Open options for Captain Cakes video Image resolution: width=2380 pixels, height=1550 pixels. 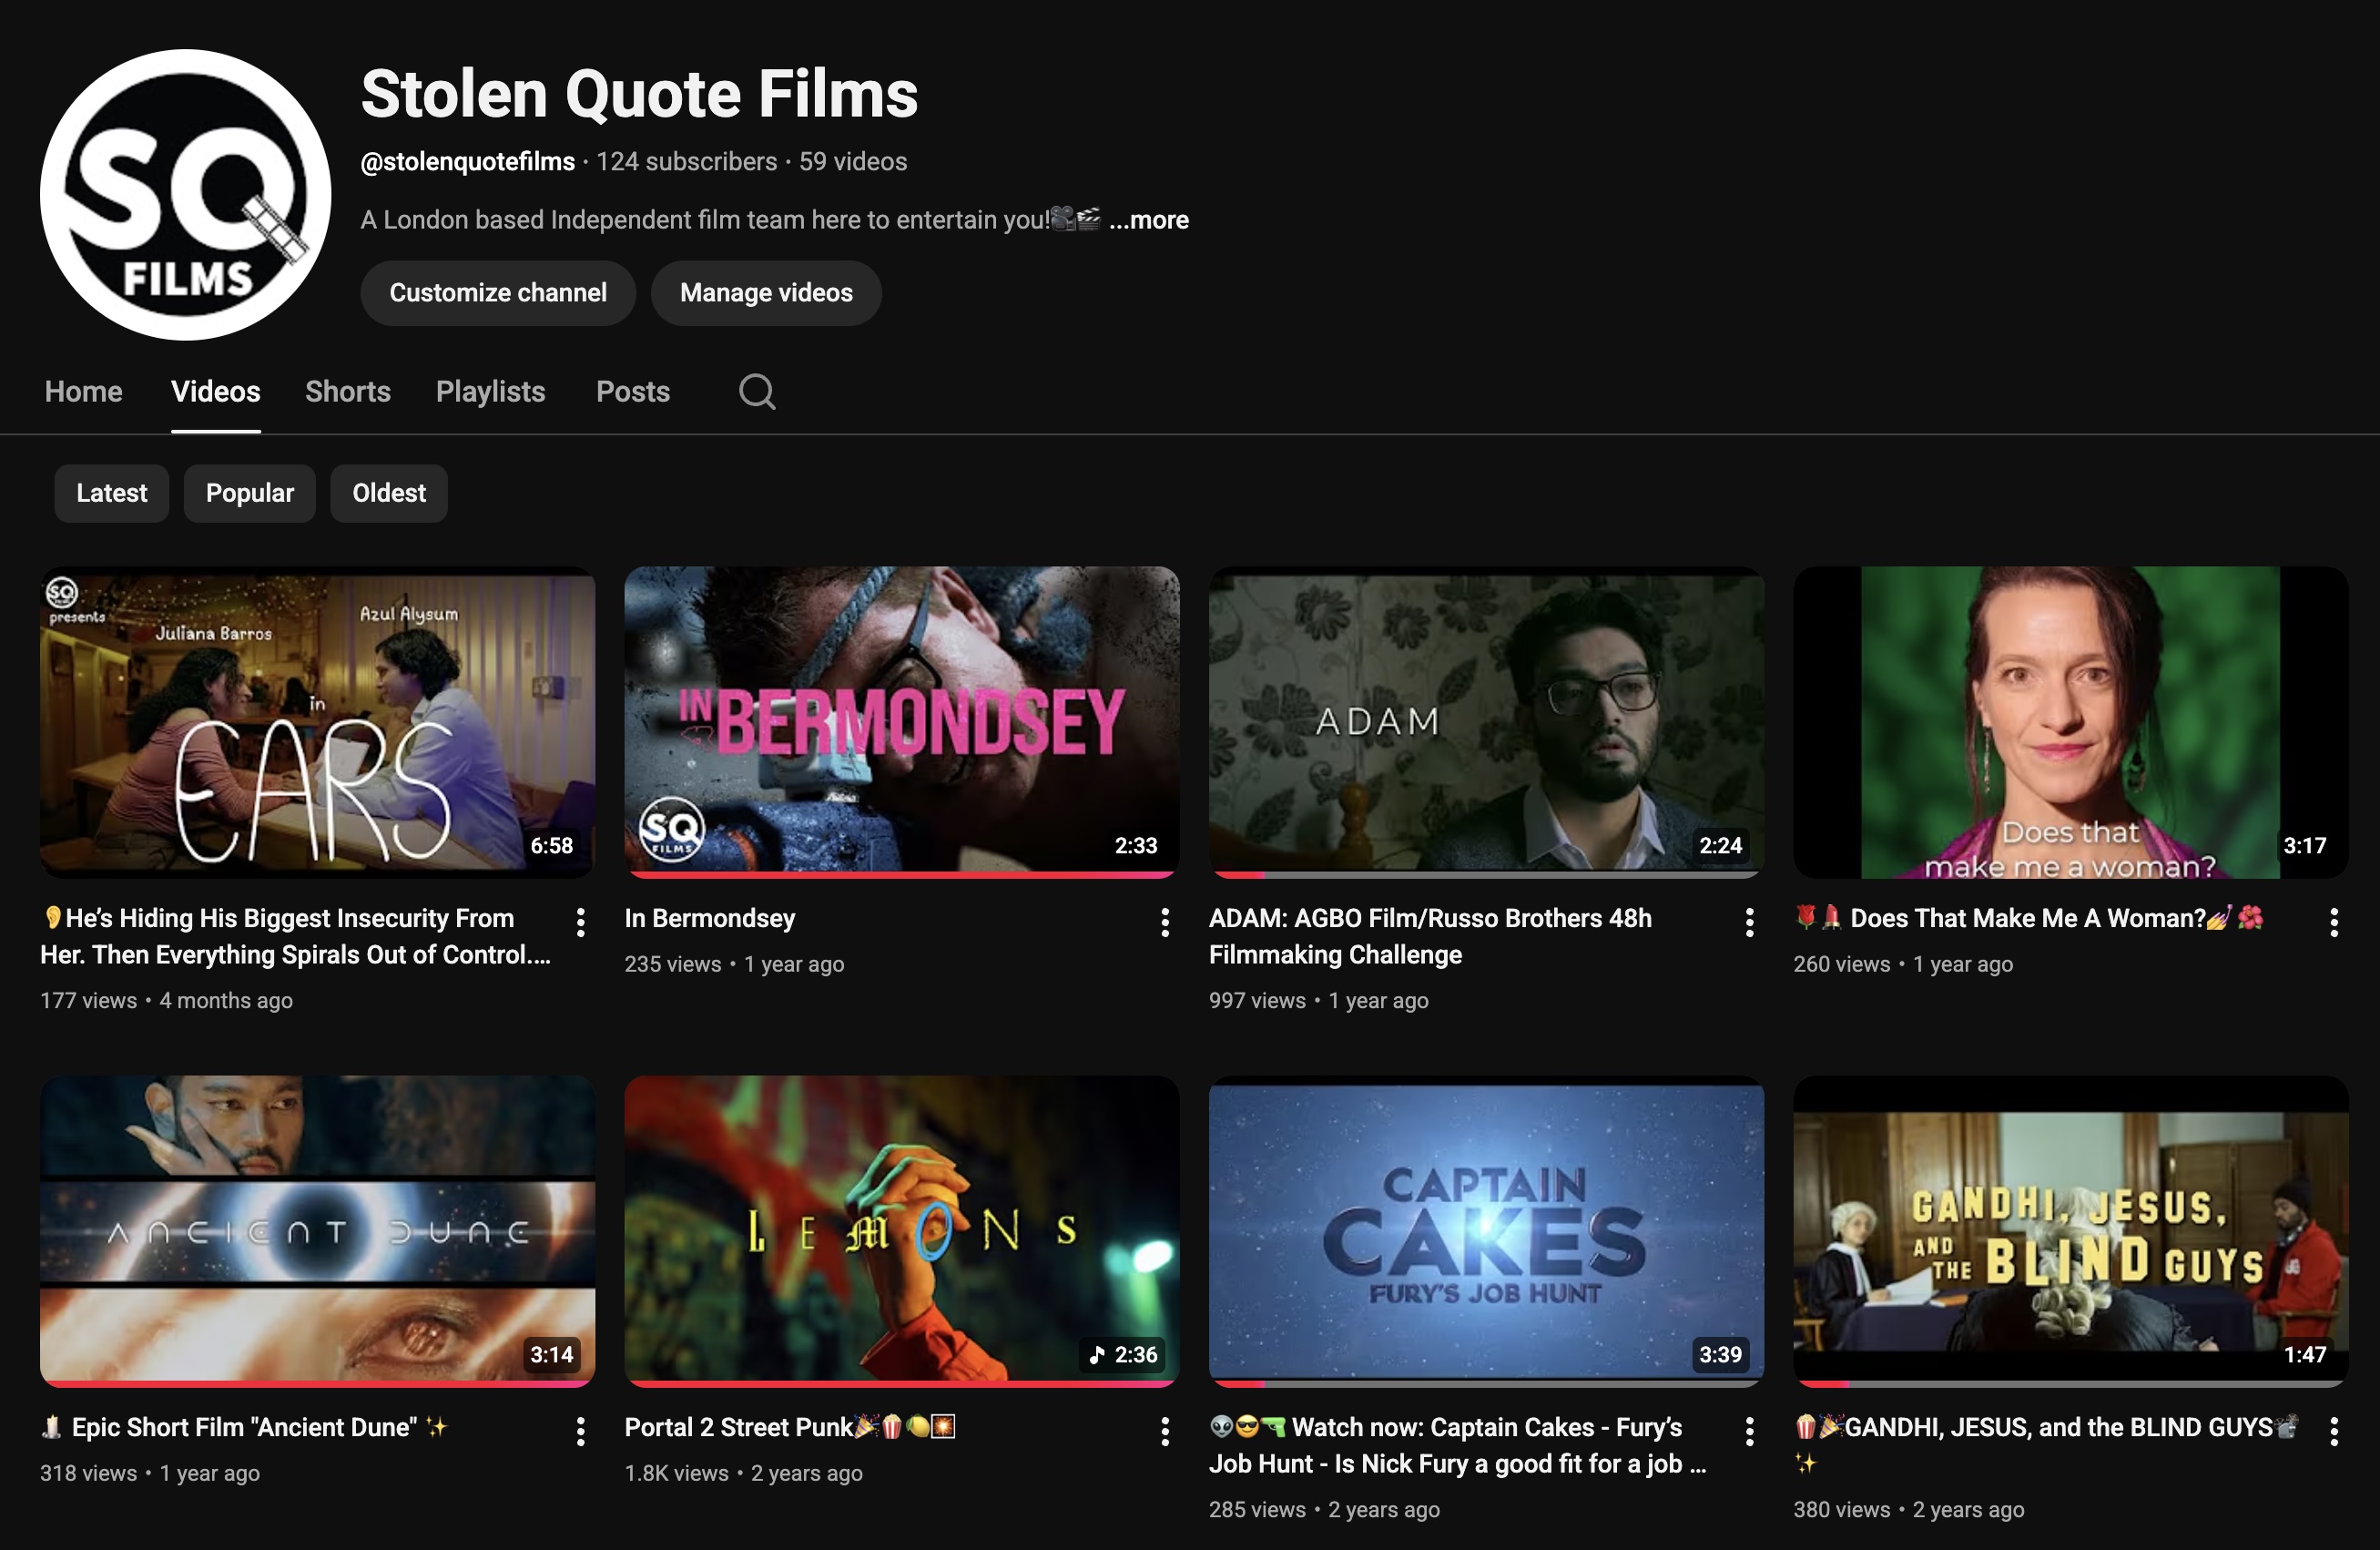pos(1748,1432)
